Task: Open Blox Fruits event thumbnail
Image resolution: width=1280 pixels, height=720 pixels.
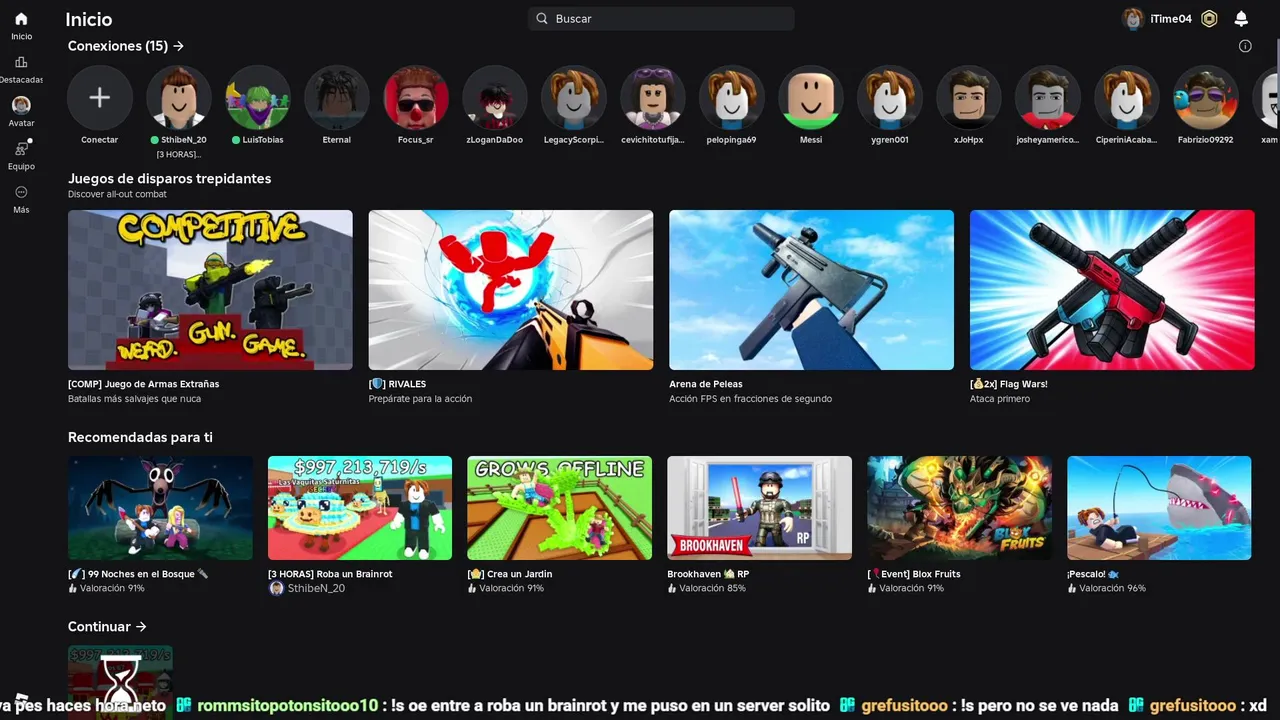Action: click(x=960, y=508)
